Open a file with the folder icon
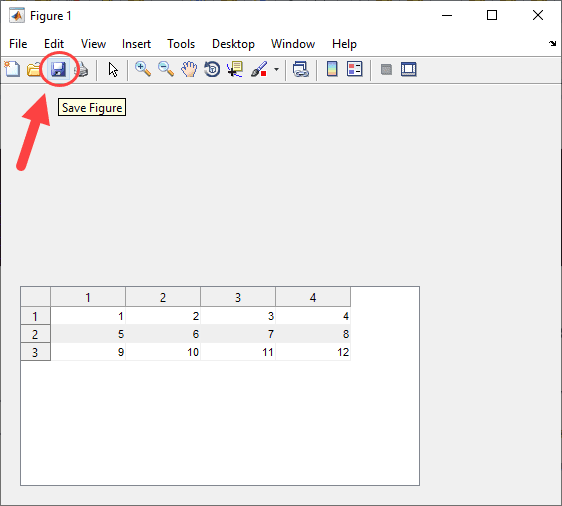This screenshot has height=506, width=562. (34, 69)
